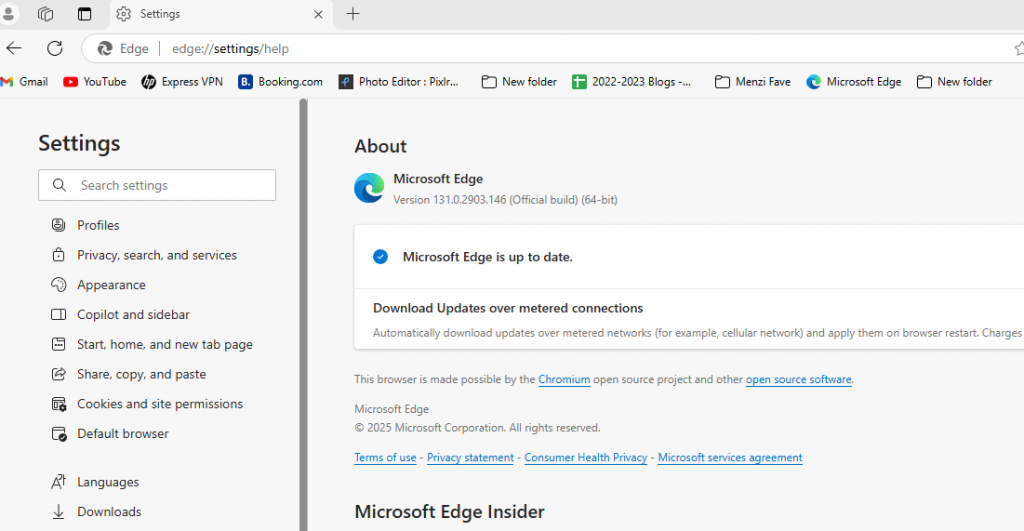The height and width of the screenshot is (531, 1024).
Task: Close the Settings tab
Action: [x=318, y=14]
